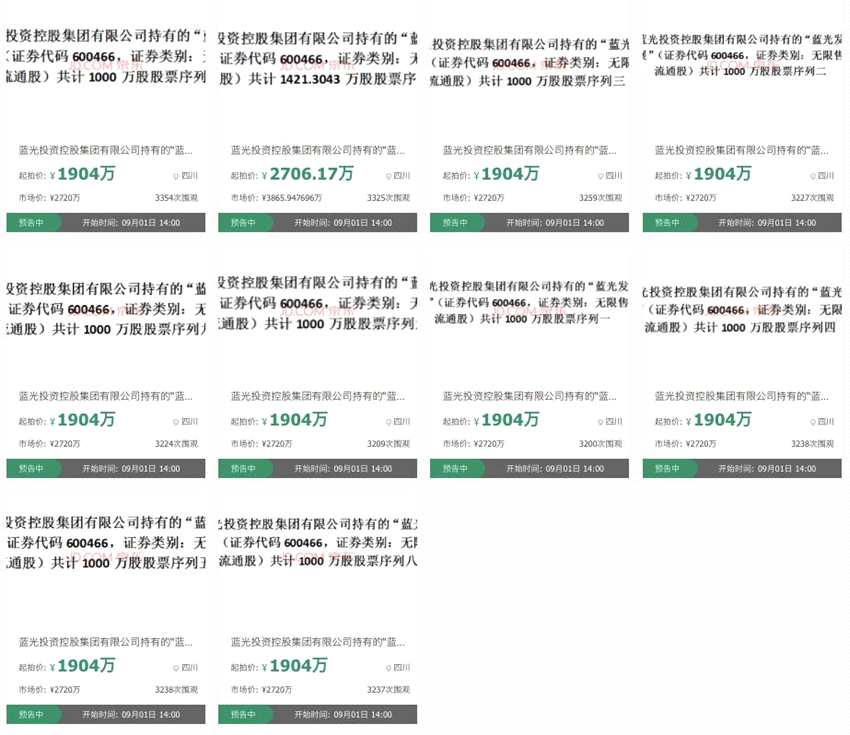Click the 3325次围观 view count
The image size is (850, 735).
388,198
